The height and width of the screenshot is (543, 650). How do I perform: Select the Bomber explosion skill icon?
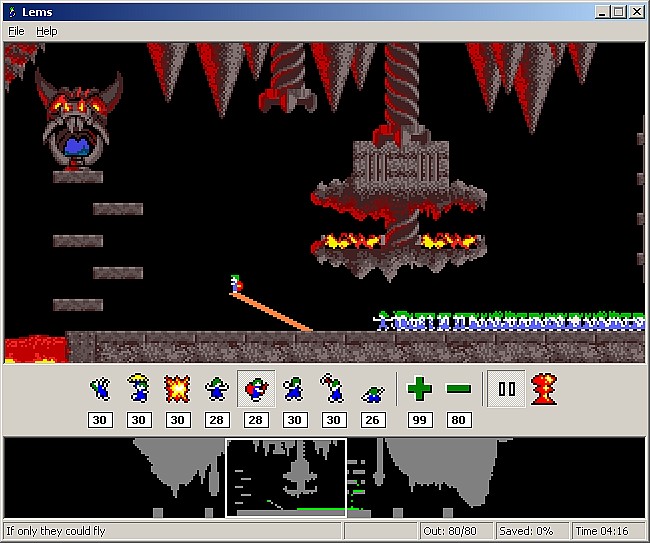coord(177,388)
